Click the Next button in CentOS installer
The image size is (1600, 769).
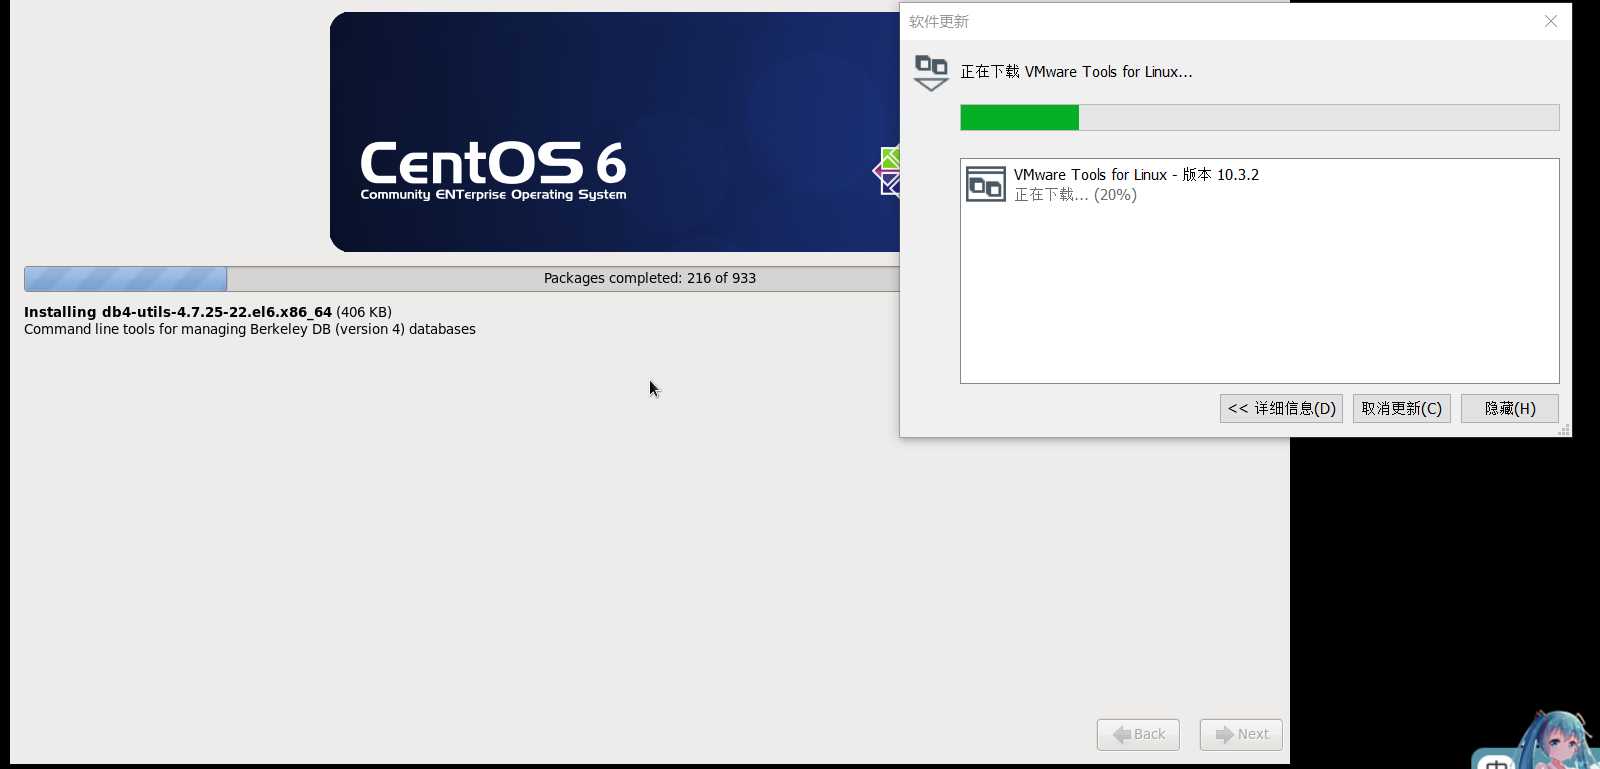click(x=1241, y=734)
